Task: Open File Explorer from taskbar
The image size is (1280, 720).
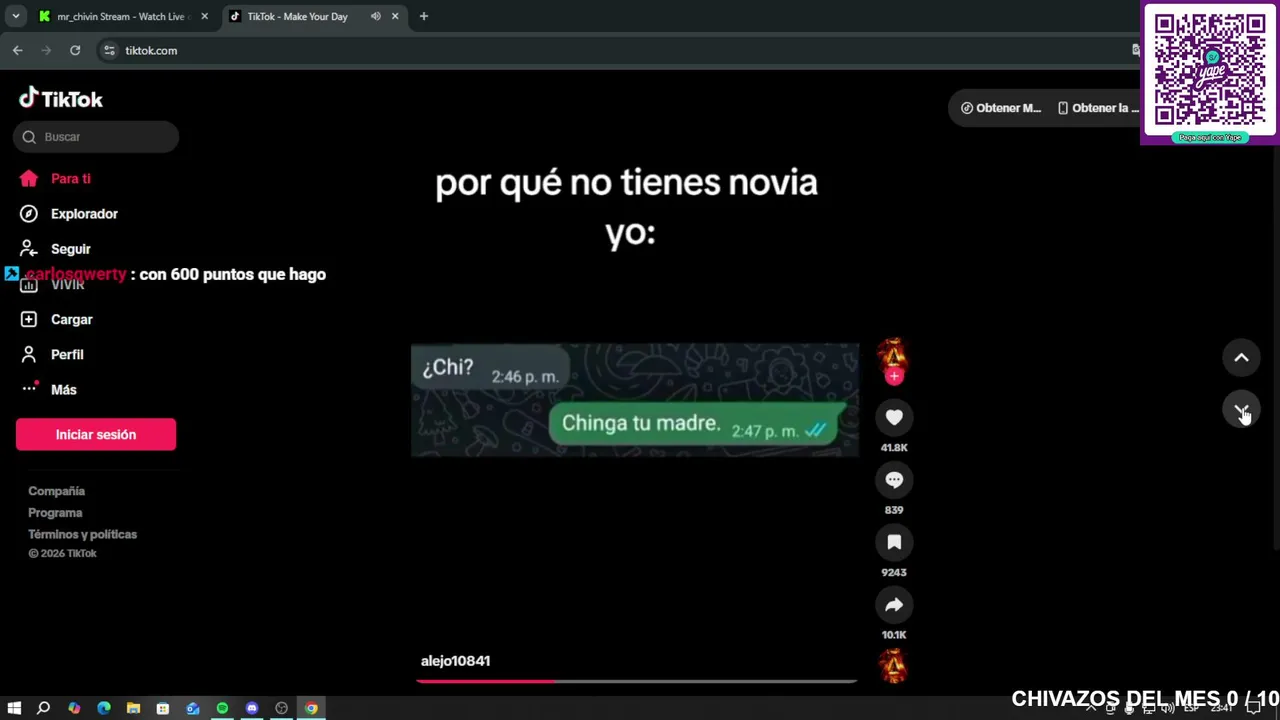Action: 133,708
